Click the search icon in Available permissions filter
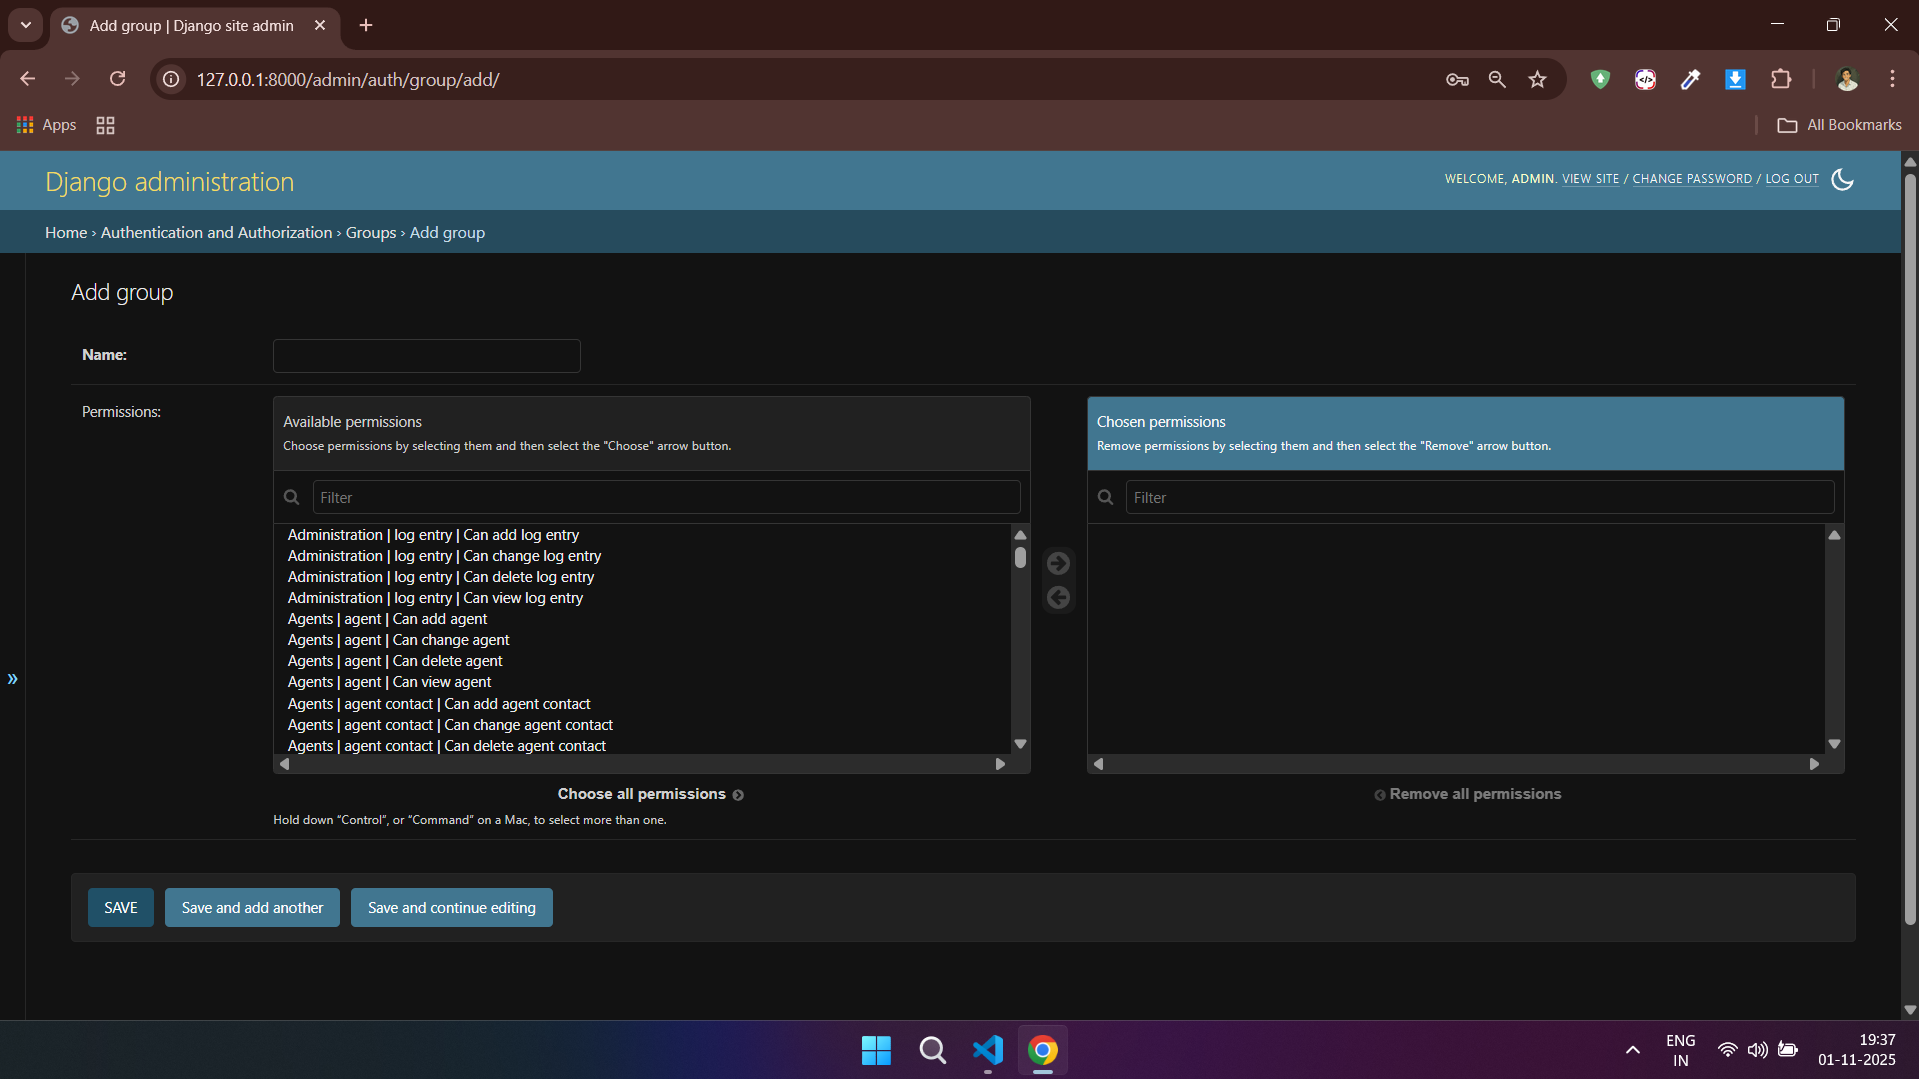Image resolution: width=1919 pixels, height=1079 pixels. [292, 497]
